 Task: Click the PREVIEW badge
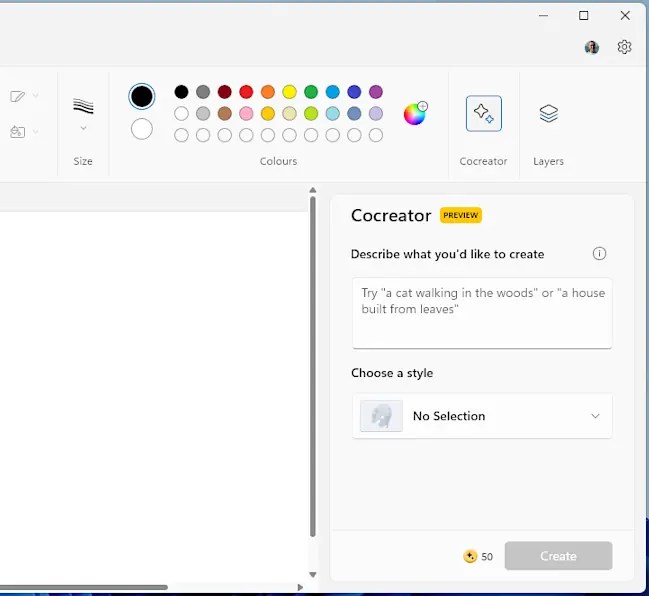461,215
